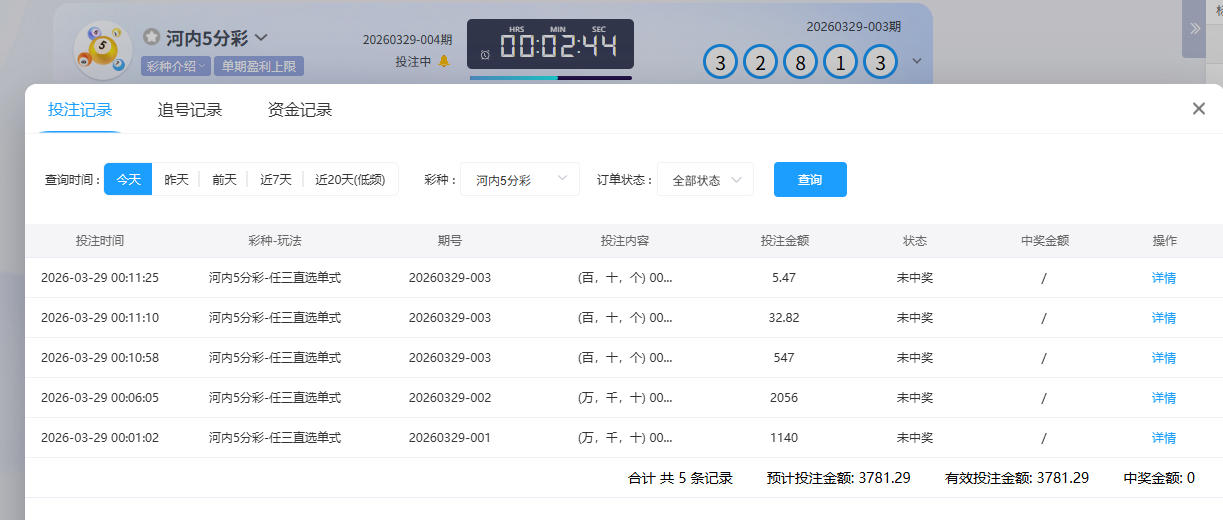Click the blue 查询 button
Screen dimensions: 1223x520
tap(810, 180)
